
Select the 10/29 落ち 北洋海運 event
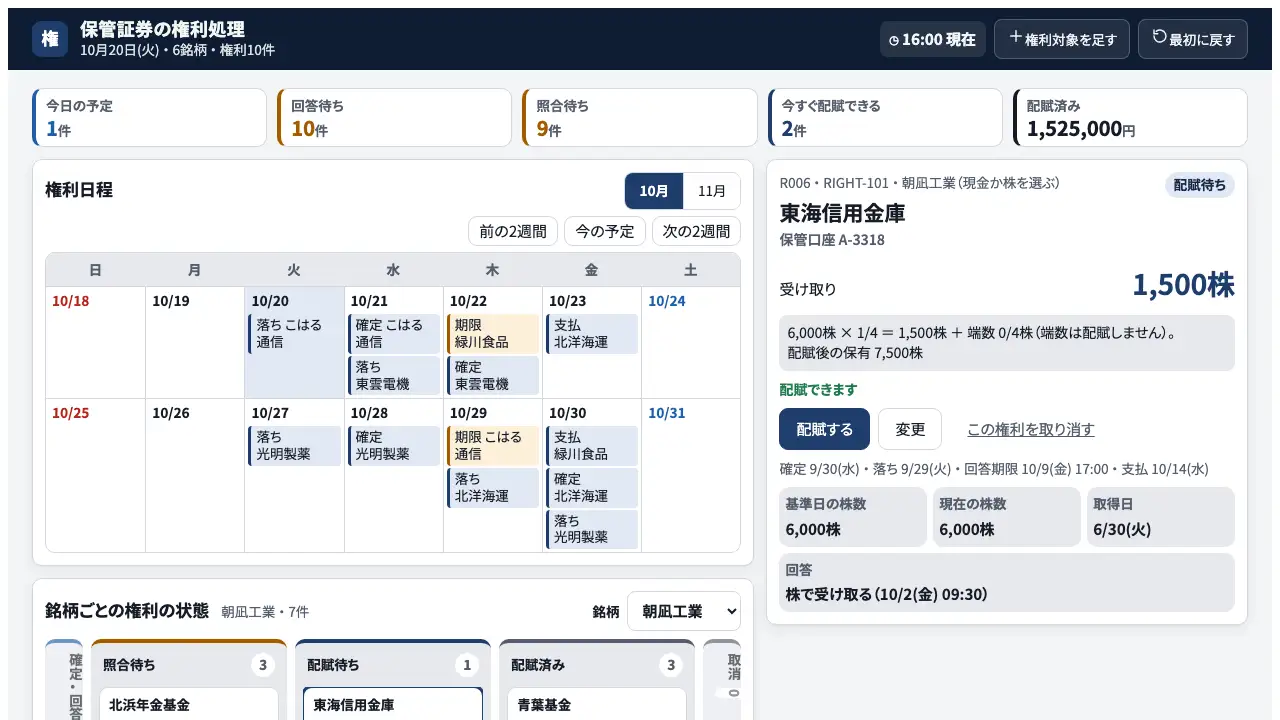tap(493, 488)
